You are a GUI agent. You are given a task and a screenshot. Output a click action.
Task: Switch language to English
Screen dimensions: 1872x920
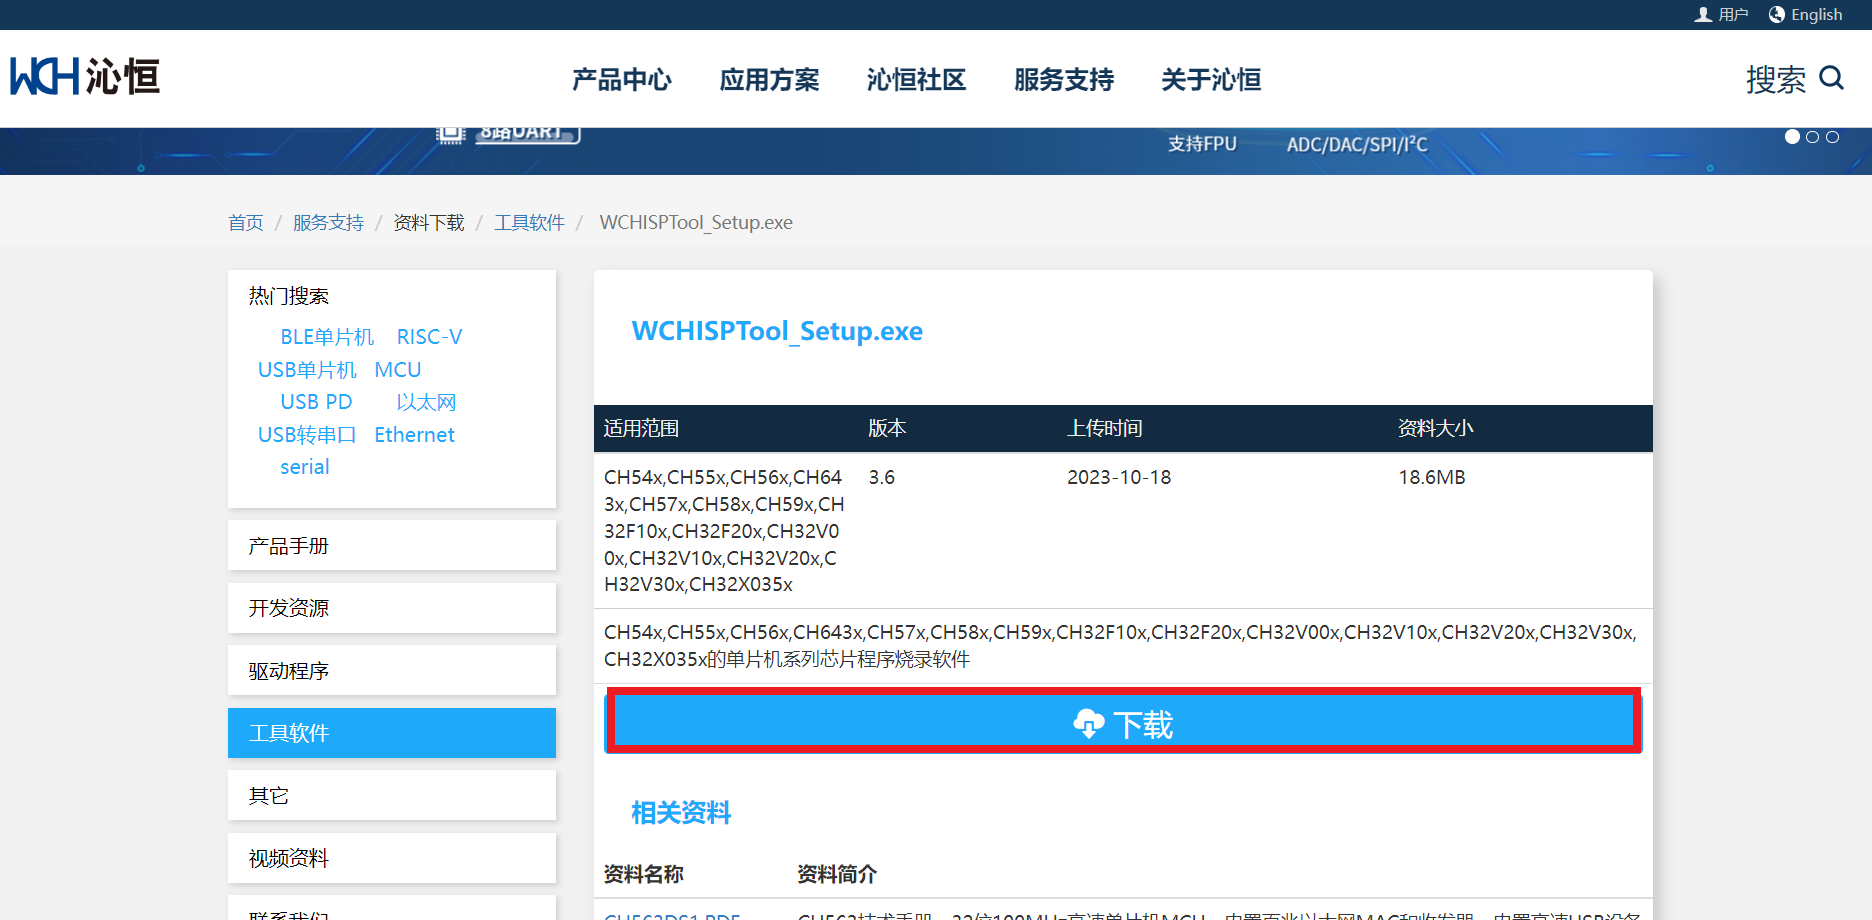tap(1805, 14)
